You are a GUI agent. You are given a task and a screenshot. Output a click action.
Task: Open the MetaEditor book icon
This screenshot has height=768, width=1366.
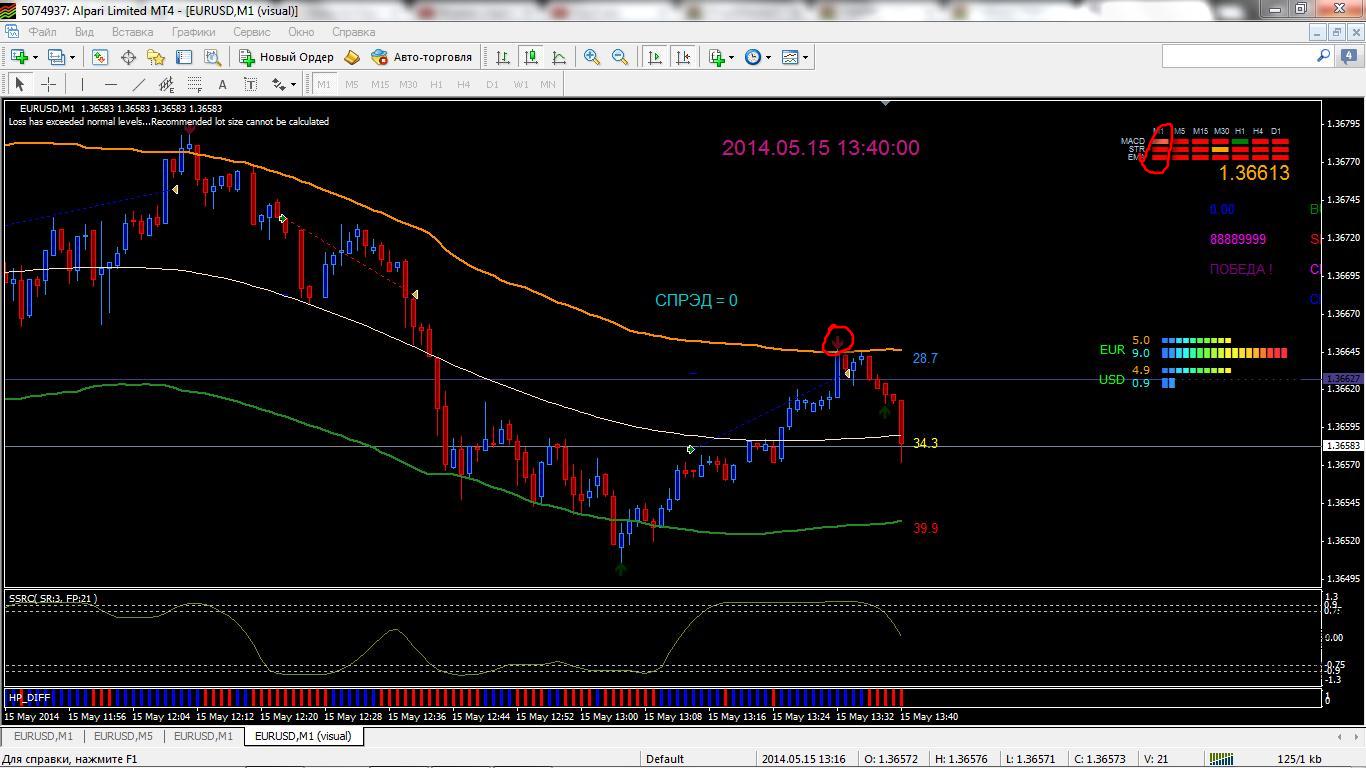[352, 57]
